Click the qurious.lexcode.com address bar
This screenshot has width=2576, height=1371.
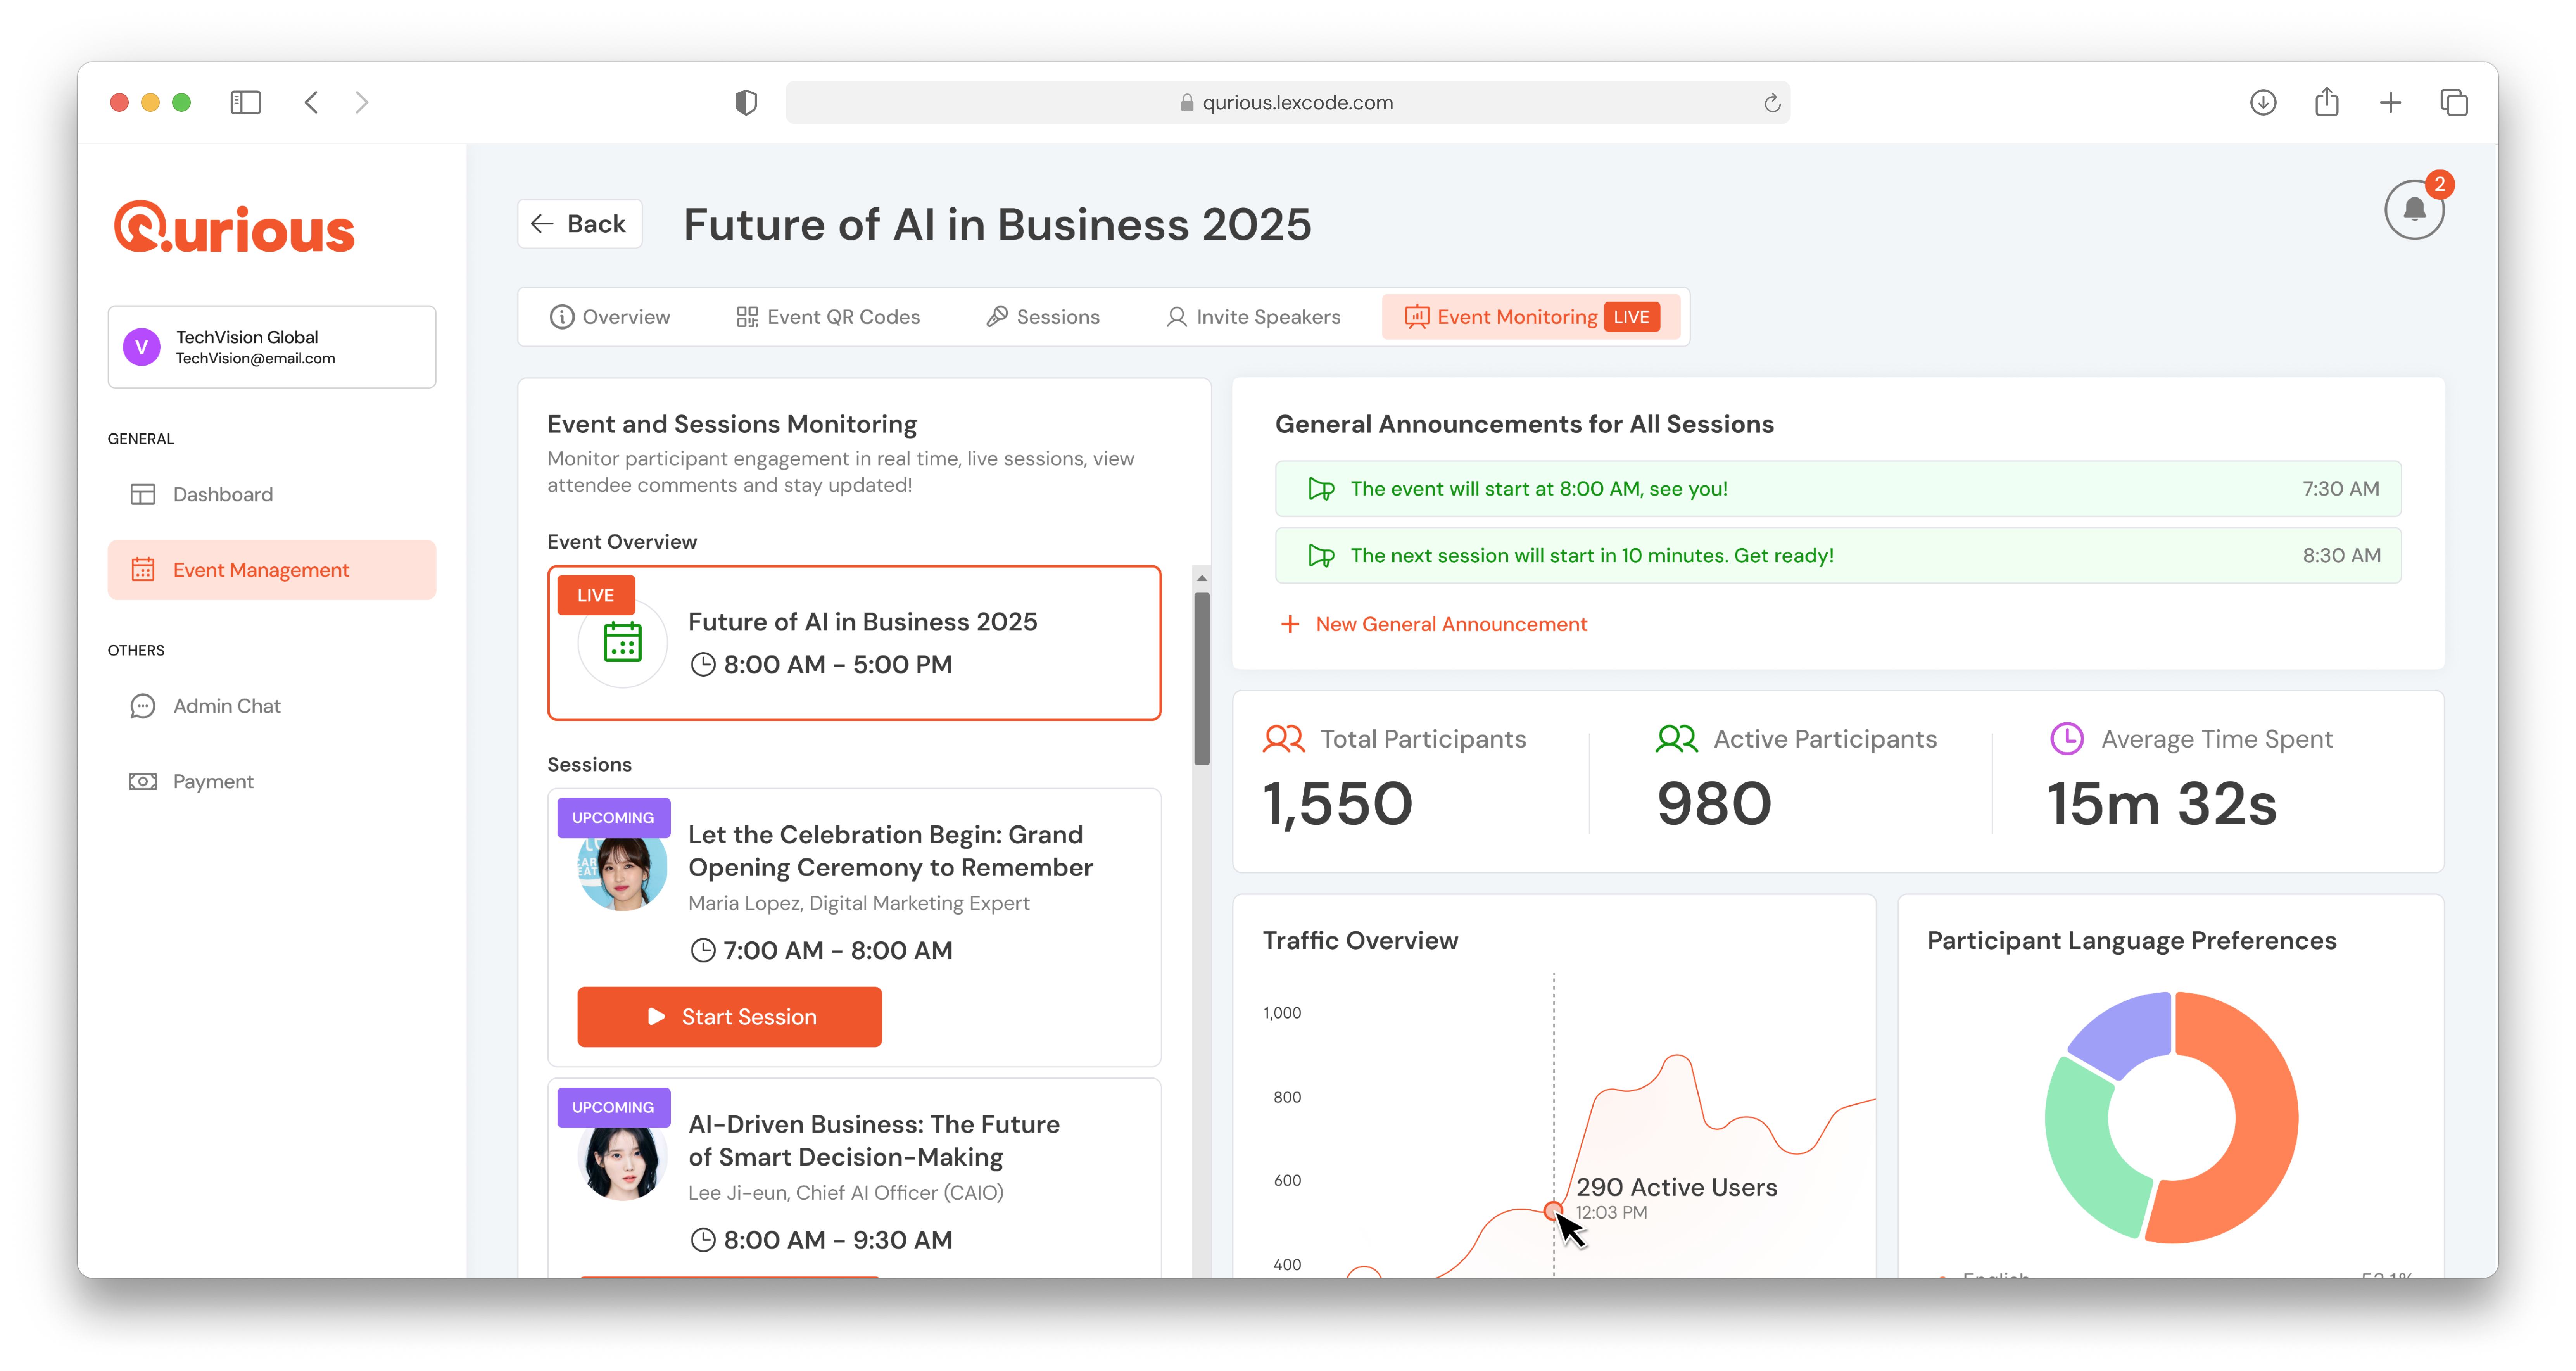pyautogui.click(x=1288, y=102)
